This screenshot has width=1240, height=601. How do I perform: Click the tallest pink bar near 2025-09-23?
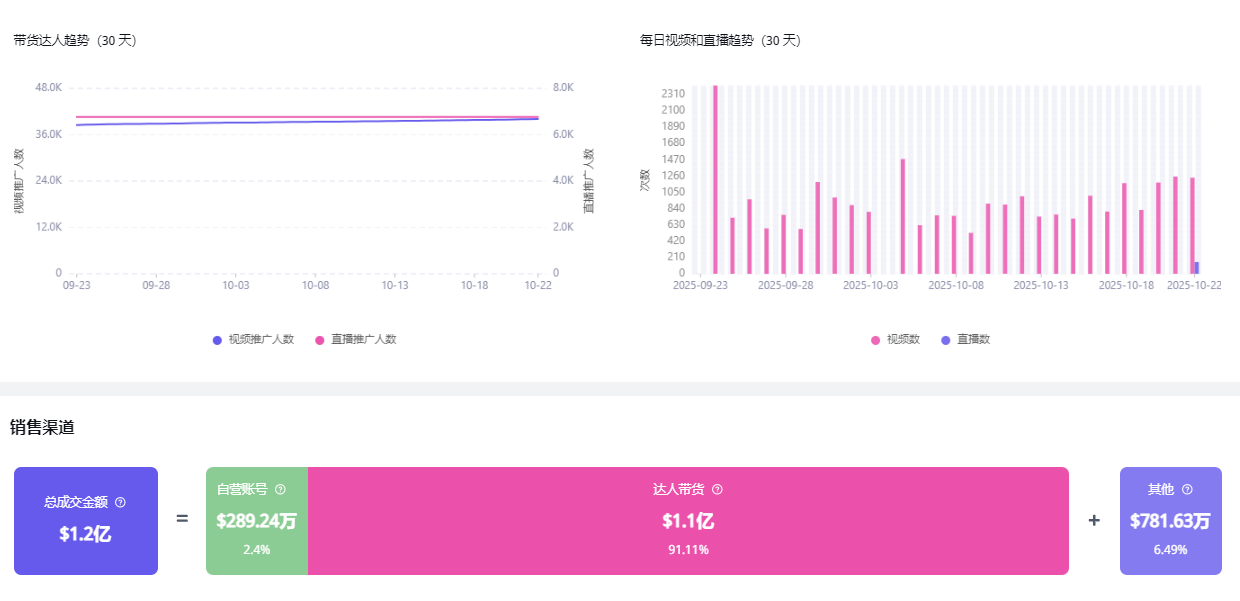(715, 180)
